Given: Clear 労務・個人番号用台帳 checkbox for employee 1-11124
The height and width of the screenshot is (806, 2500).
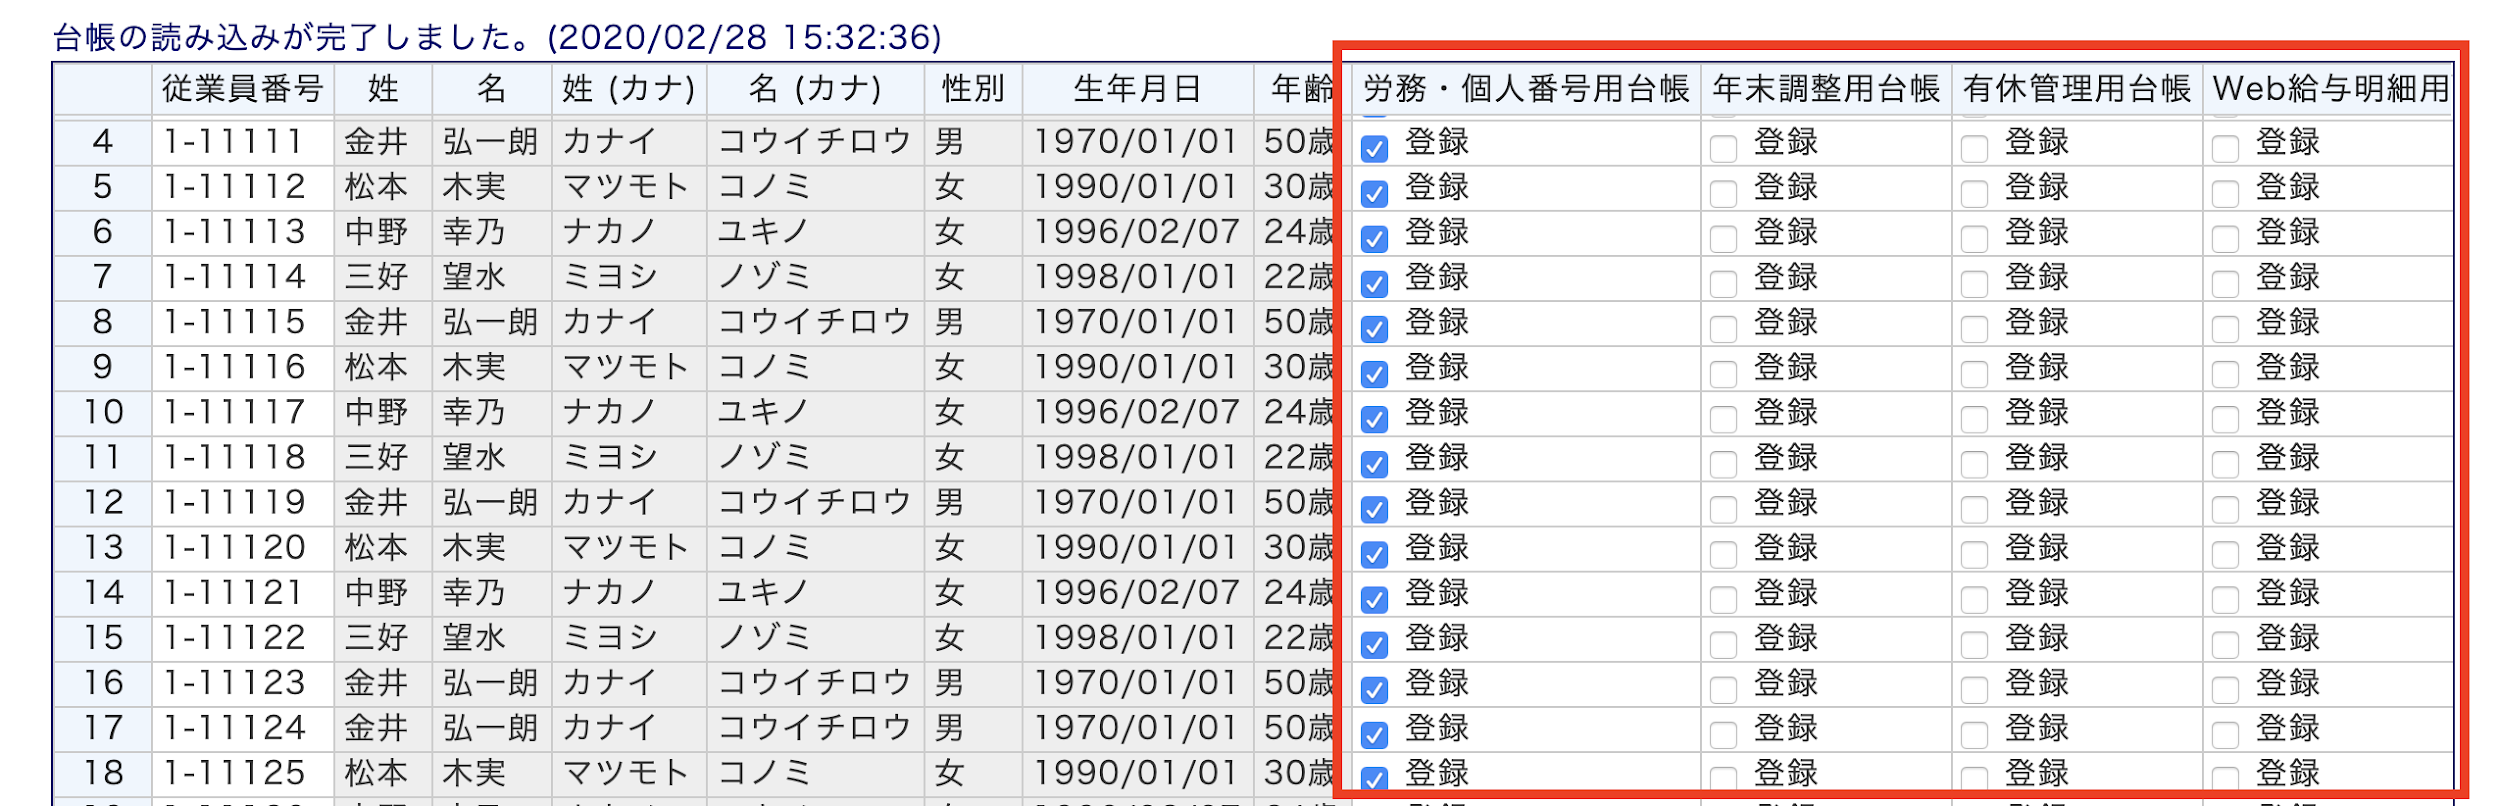Looking at the screenshot, I should (x=1374, y=735).
